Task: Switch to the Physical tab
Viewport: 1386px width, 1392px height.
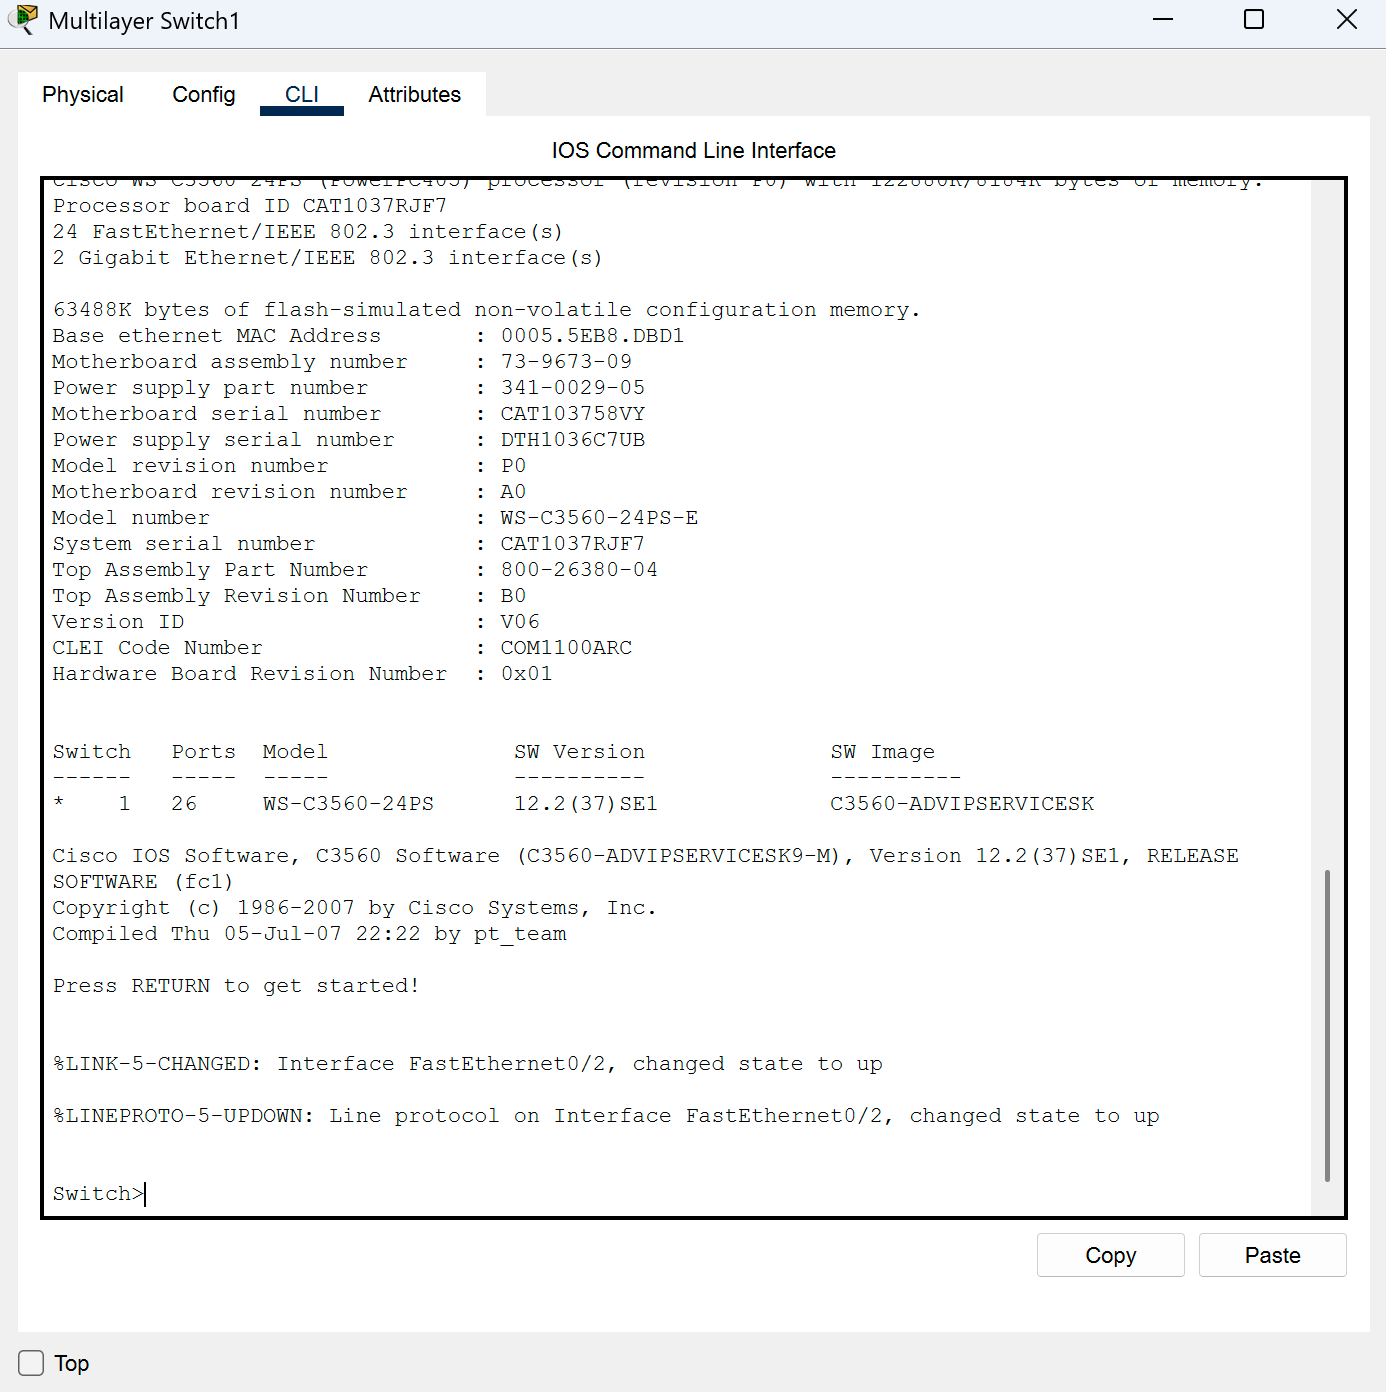Action: (83, 95)
